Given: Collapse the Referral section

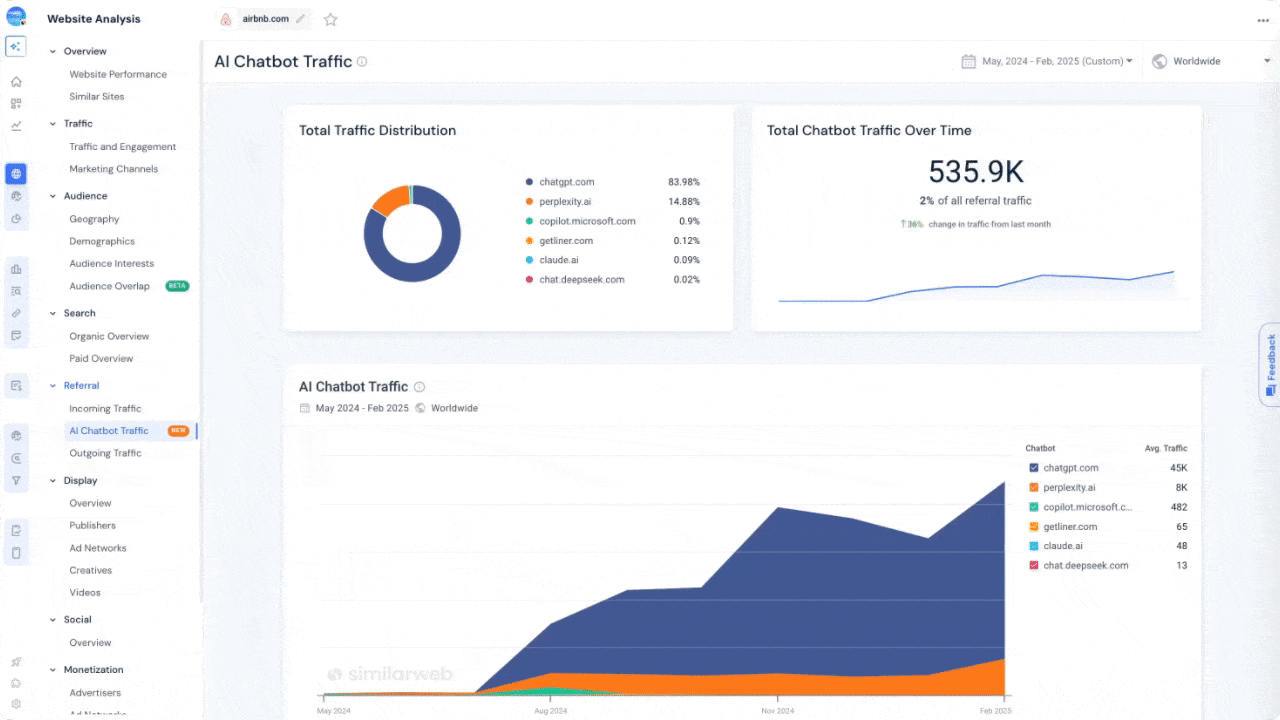Looking at the screenshot, I should [x=52, y=385].
